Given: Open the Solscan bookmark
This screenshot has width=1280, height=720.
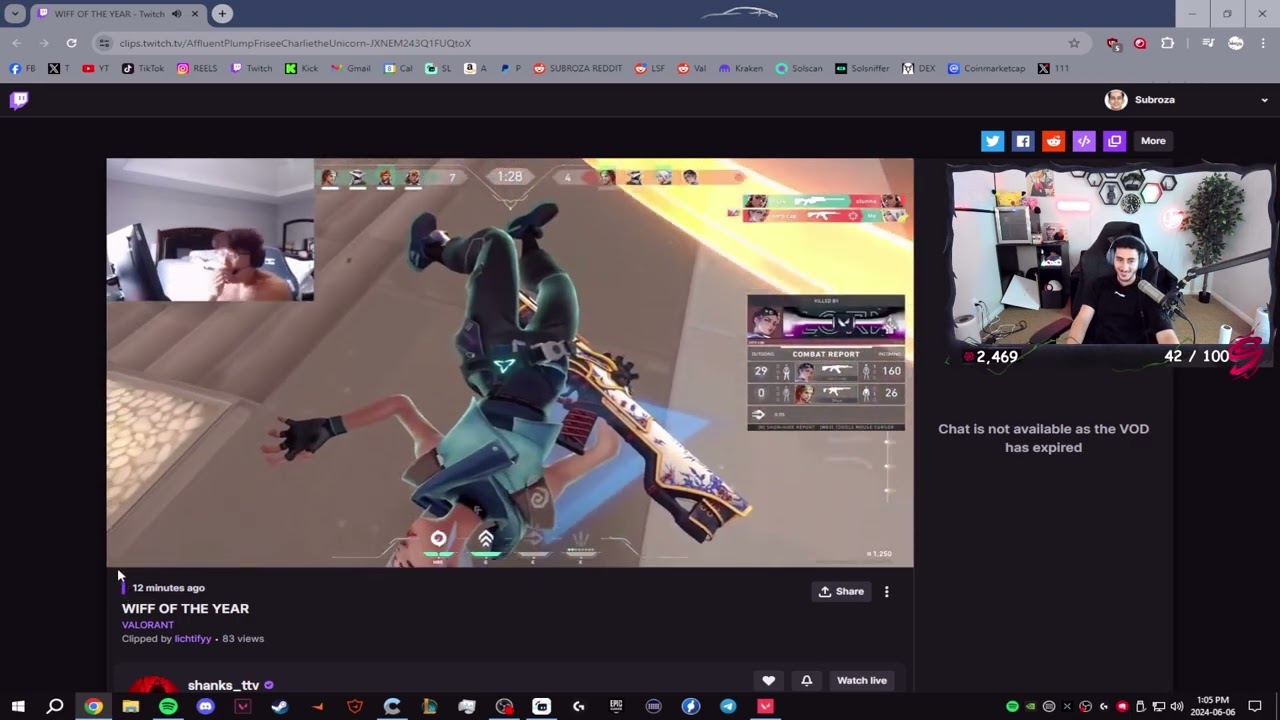Looking at the screenshot, I should click(799, 68).
